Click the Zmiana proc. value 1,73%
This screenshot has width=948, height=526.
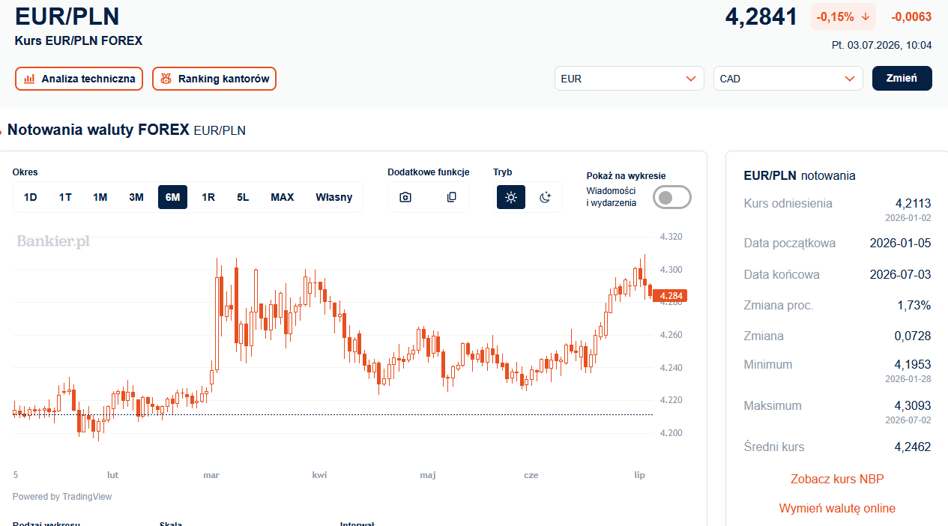pyautogui.click(x=914, y=305)
